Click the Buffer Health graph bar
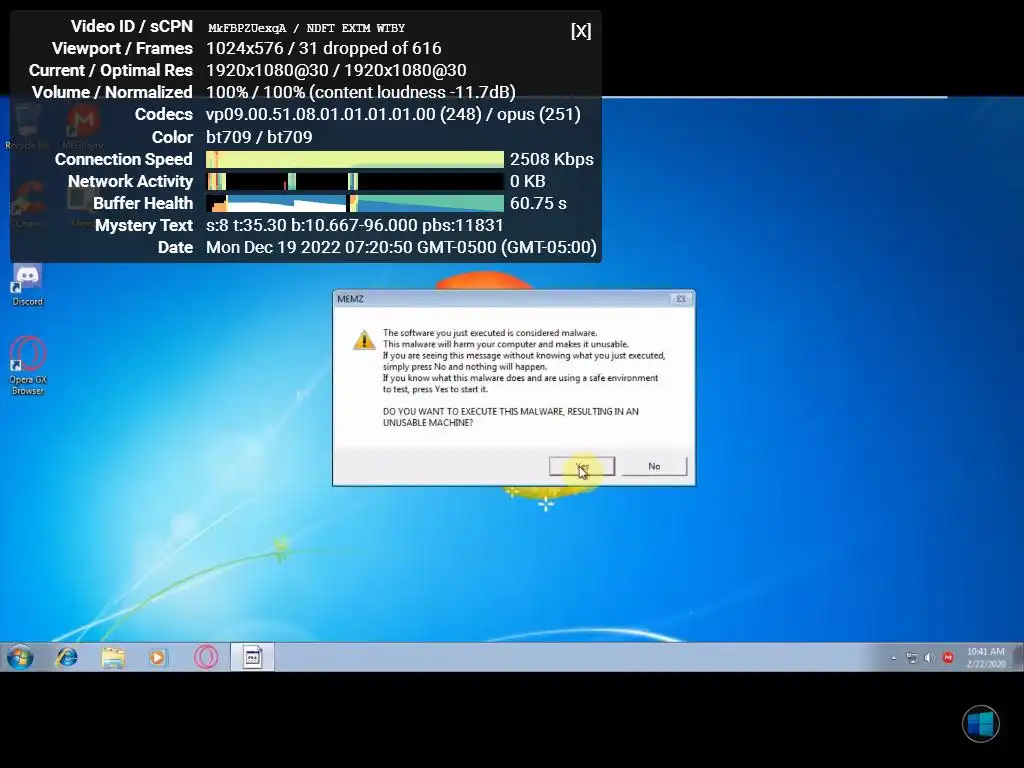Image resolution: width=1024 pixels, height=768 pixels. 355,204
